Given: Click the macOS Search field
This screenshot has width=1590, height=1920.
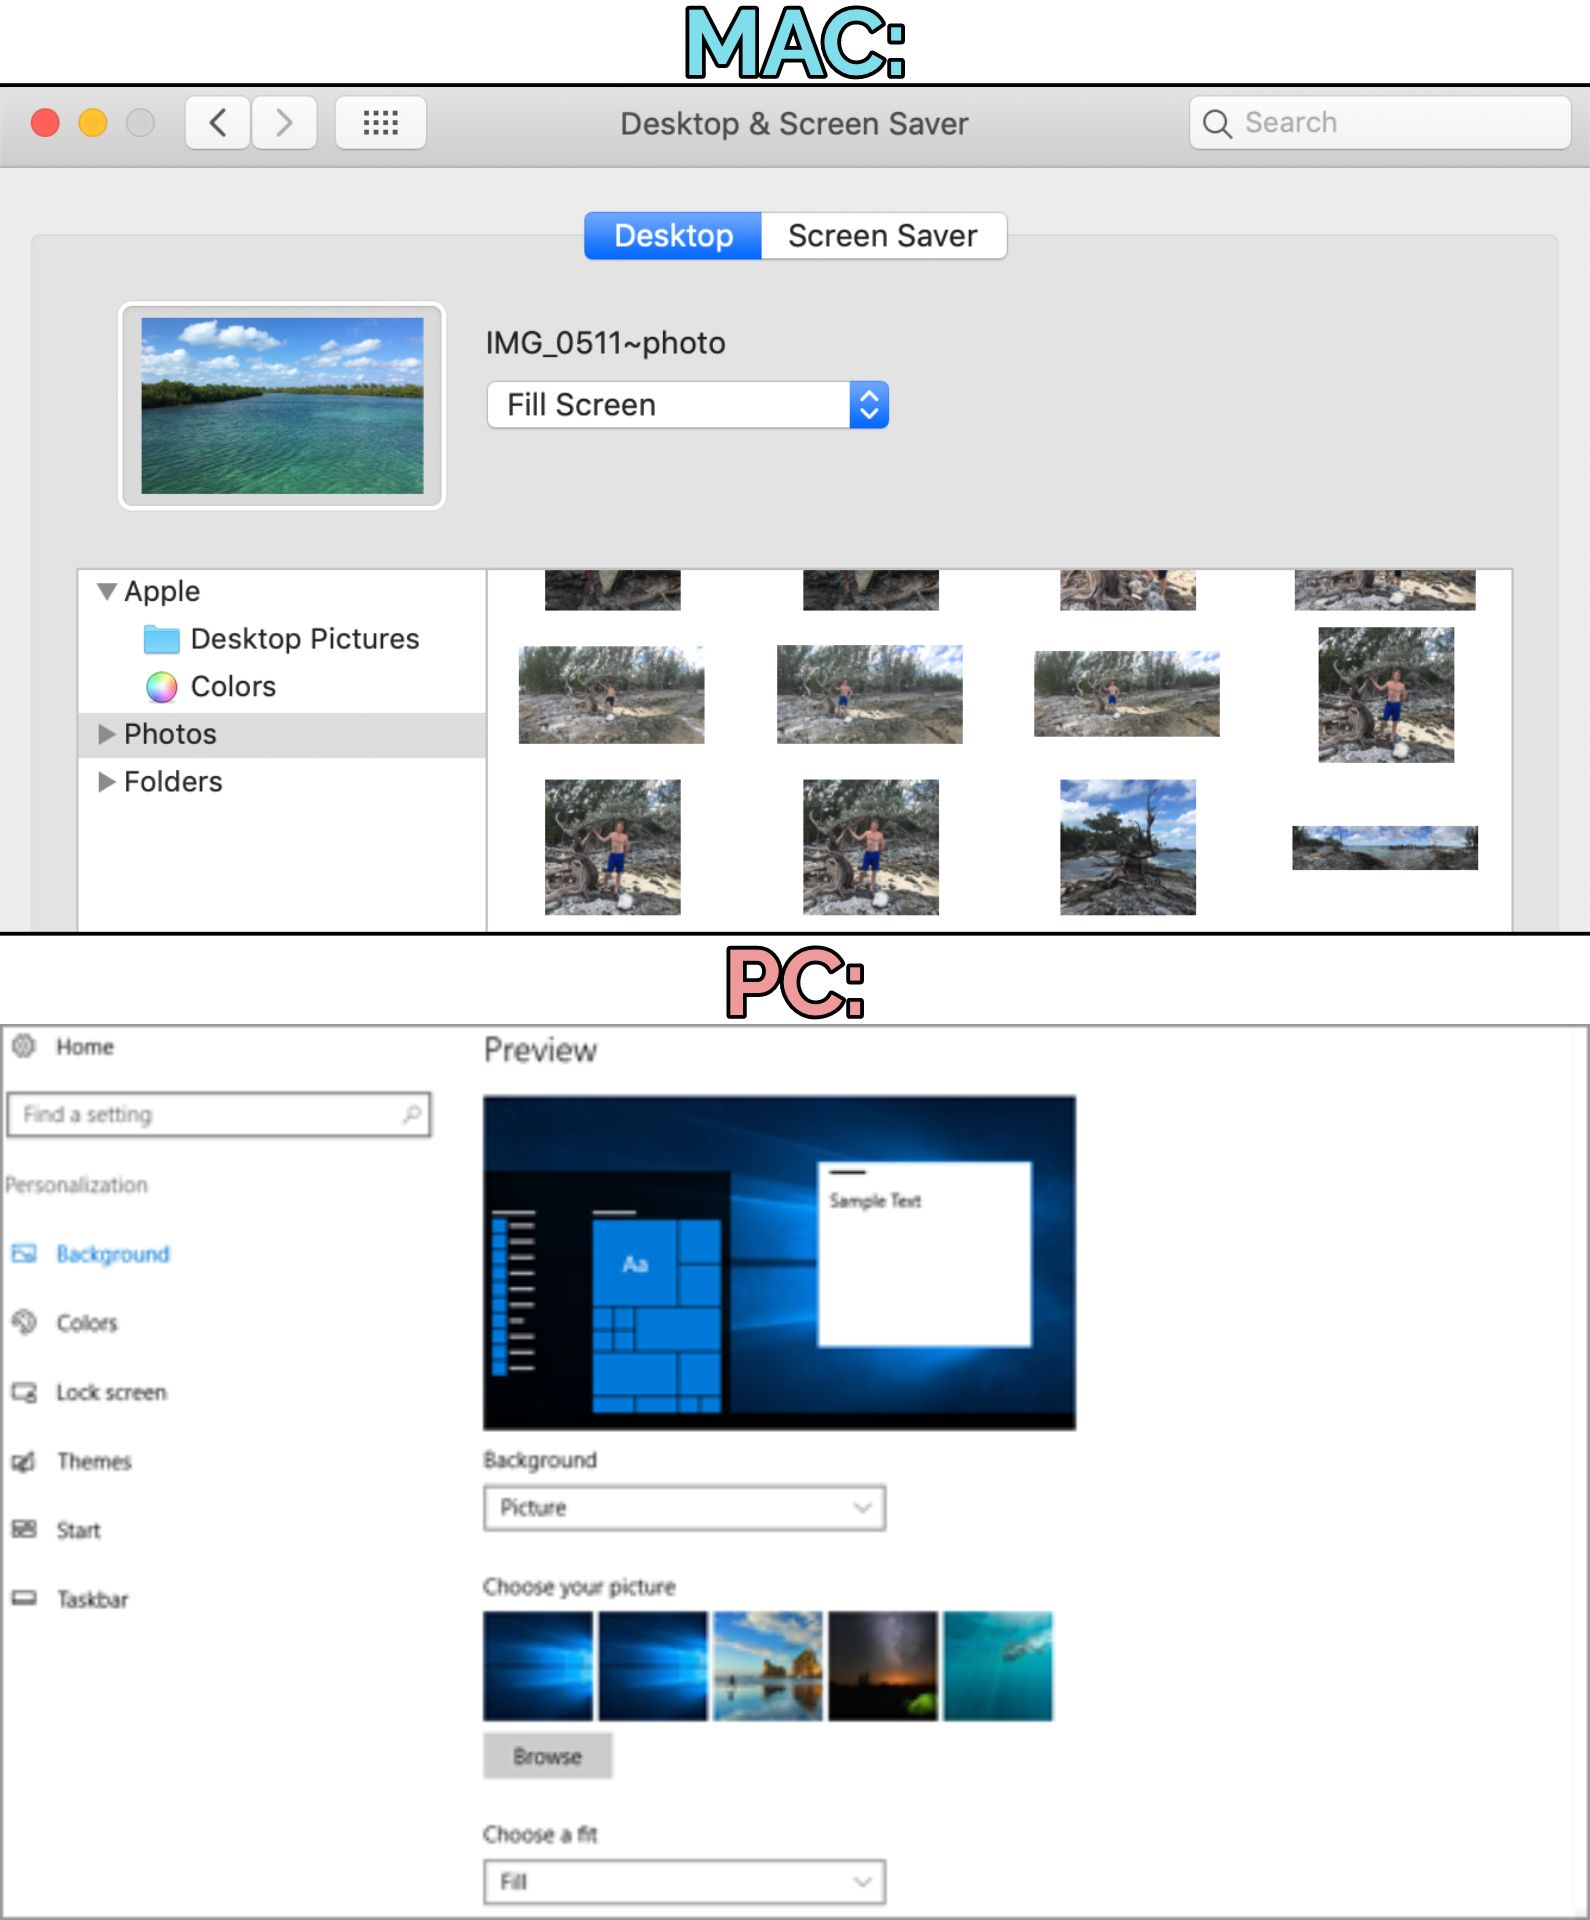Looking at the screenshot, I should click(x=1380, y=123).
